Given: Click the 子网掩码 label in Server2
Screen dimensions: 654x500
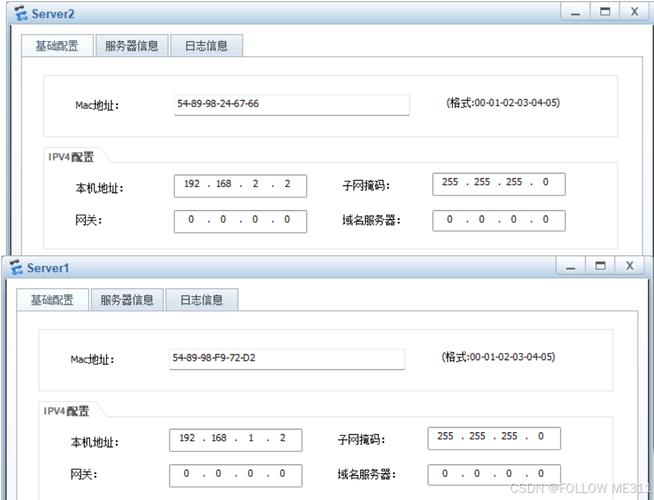Looking at the screenshot, I should click(366, 185).
